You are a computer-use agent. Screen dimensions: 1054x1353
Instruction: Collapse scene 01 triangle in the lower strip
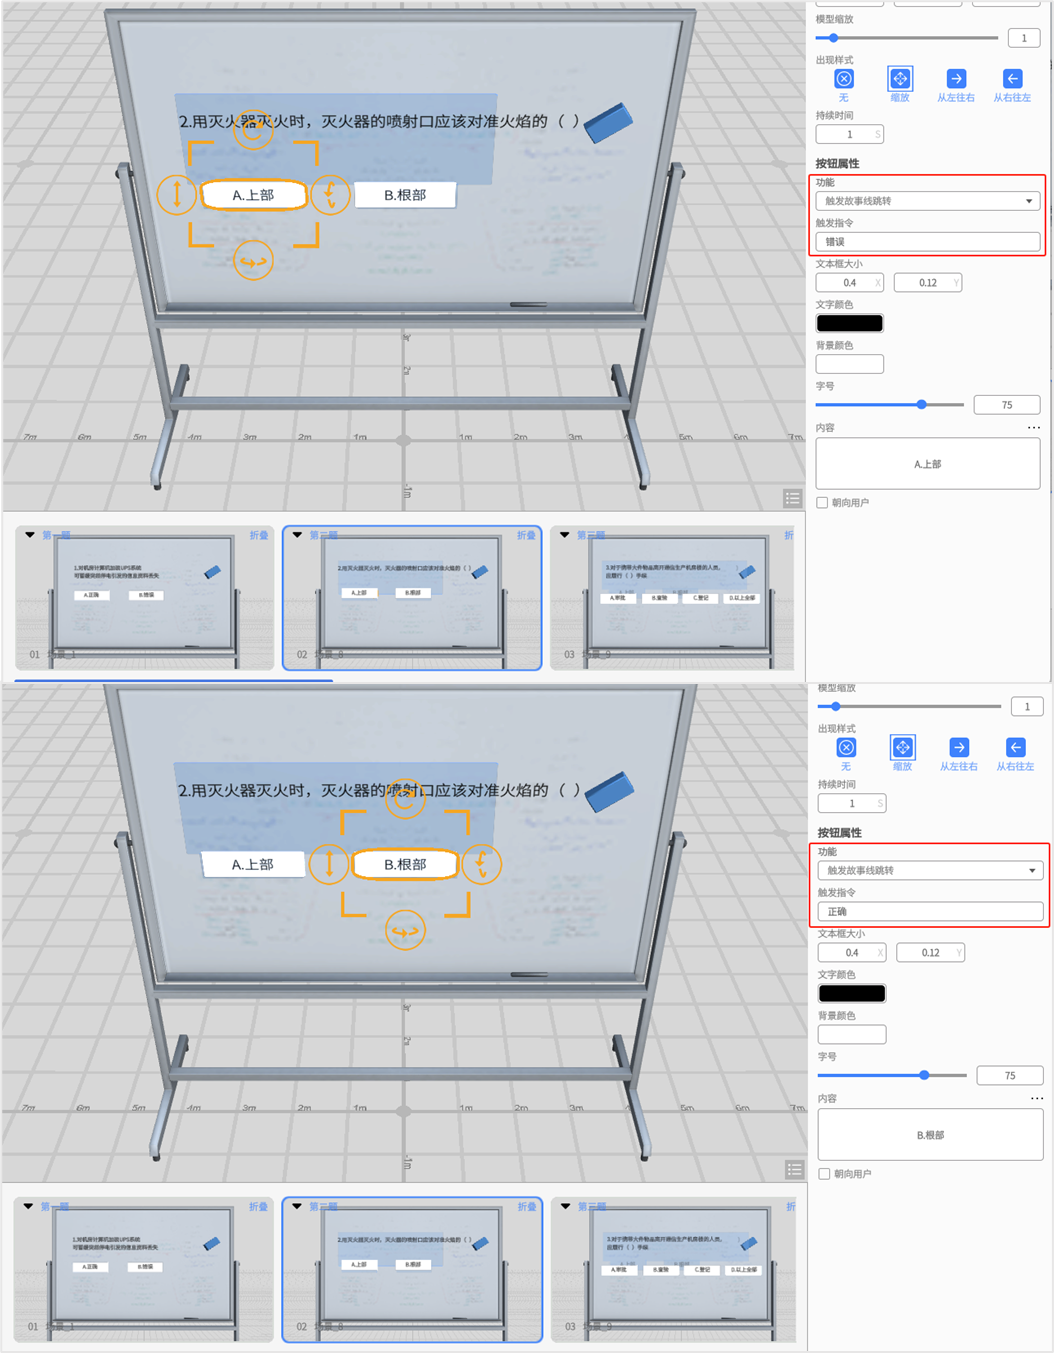coord(29,1206)
